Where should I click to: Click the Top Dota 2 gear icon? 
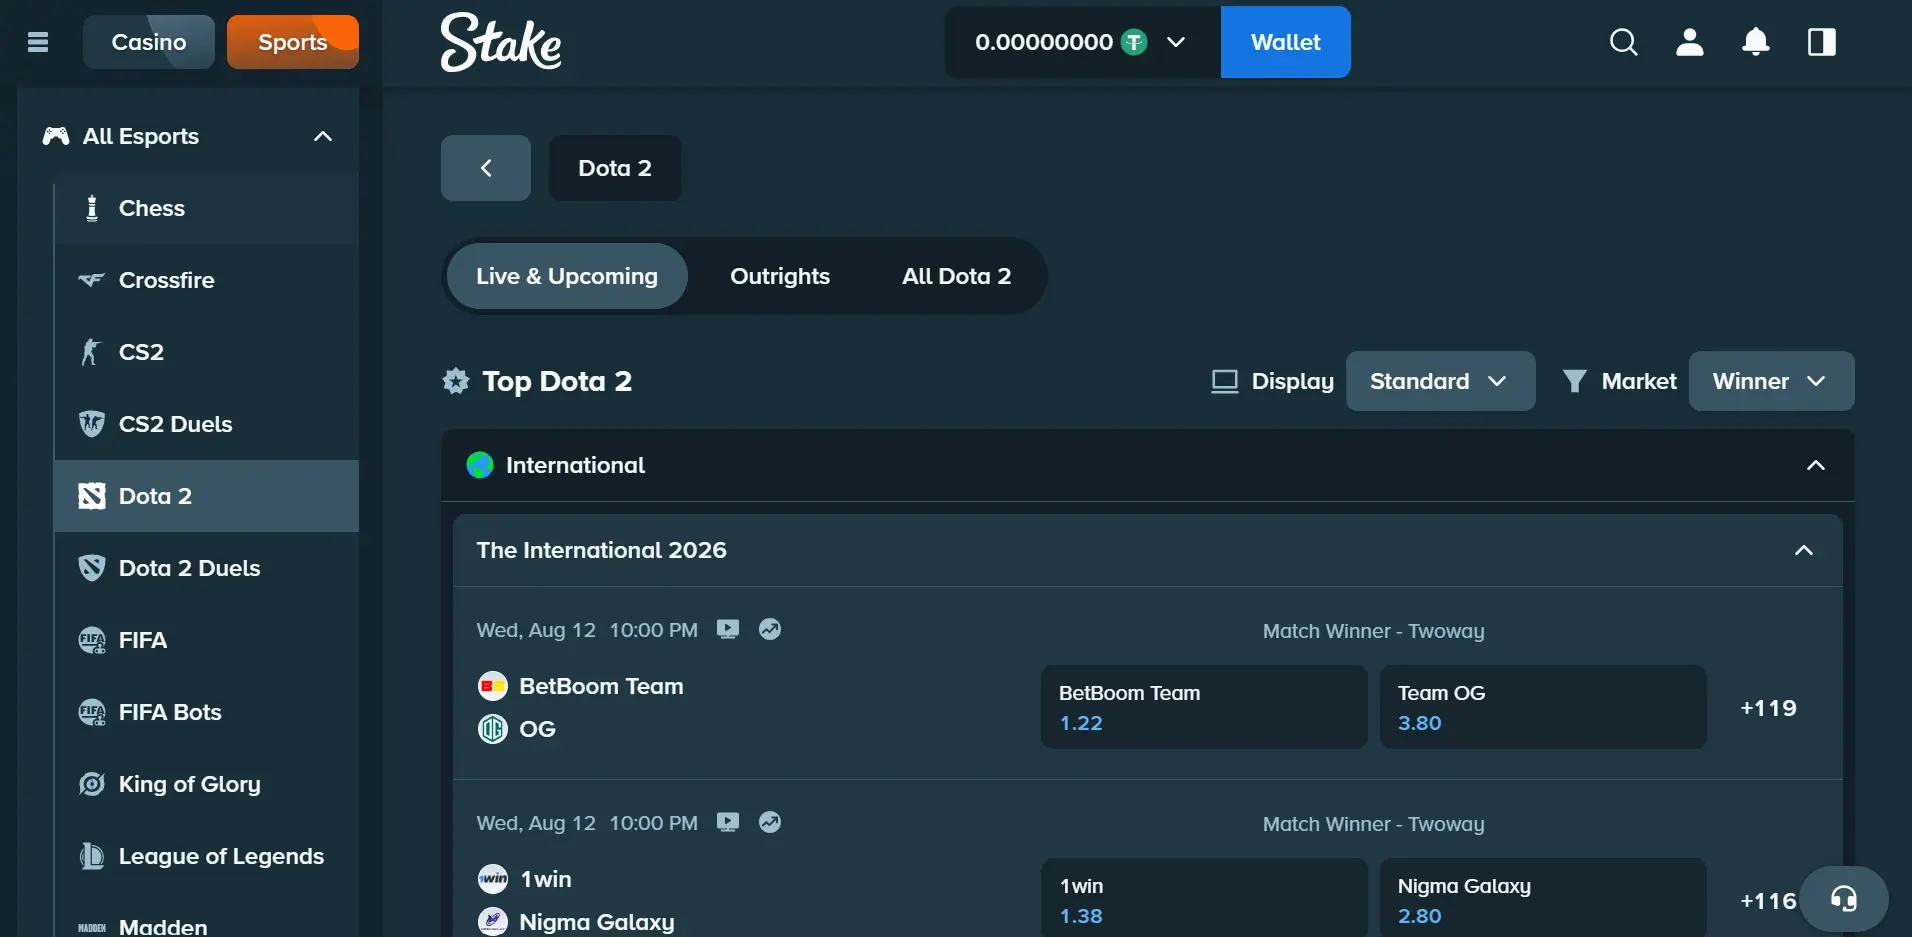point(456,381)
